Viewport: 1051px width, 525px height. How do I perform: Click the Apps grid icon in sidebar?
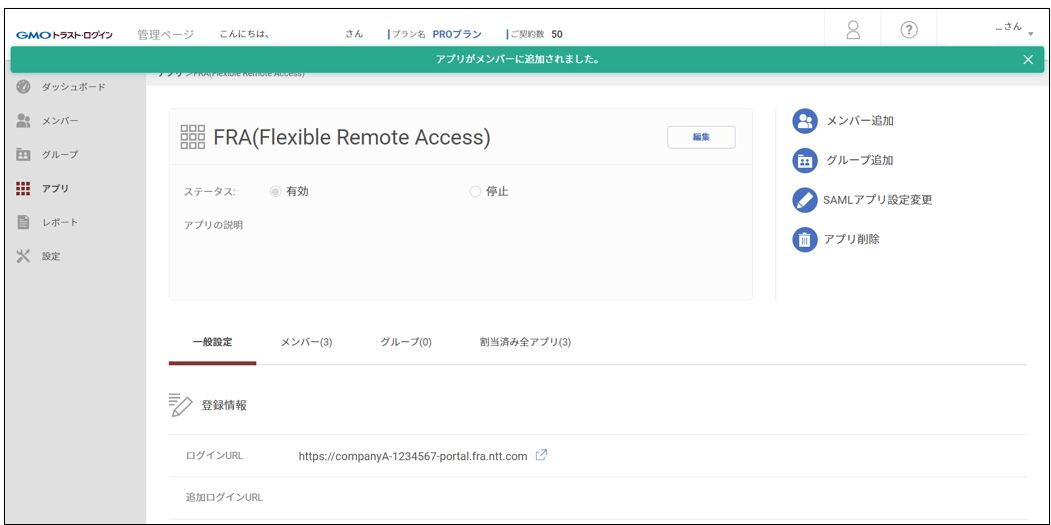tap(23, 188)
